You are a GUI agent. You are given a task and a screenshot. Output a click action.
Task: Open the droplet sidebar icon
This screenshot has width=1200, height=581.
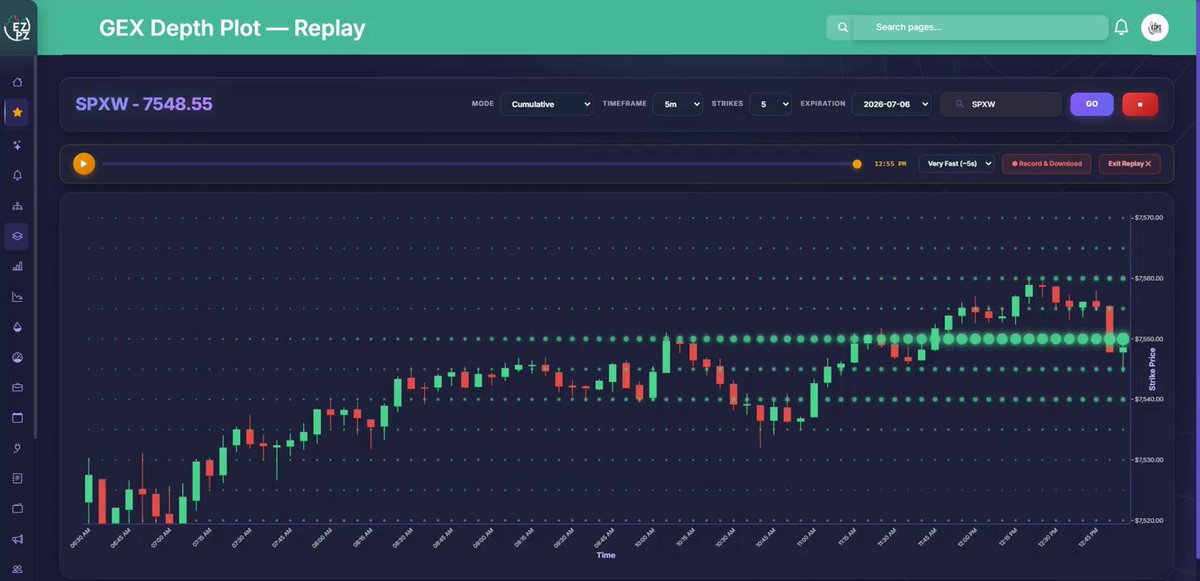point(17,327)
